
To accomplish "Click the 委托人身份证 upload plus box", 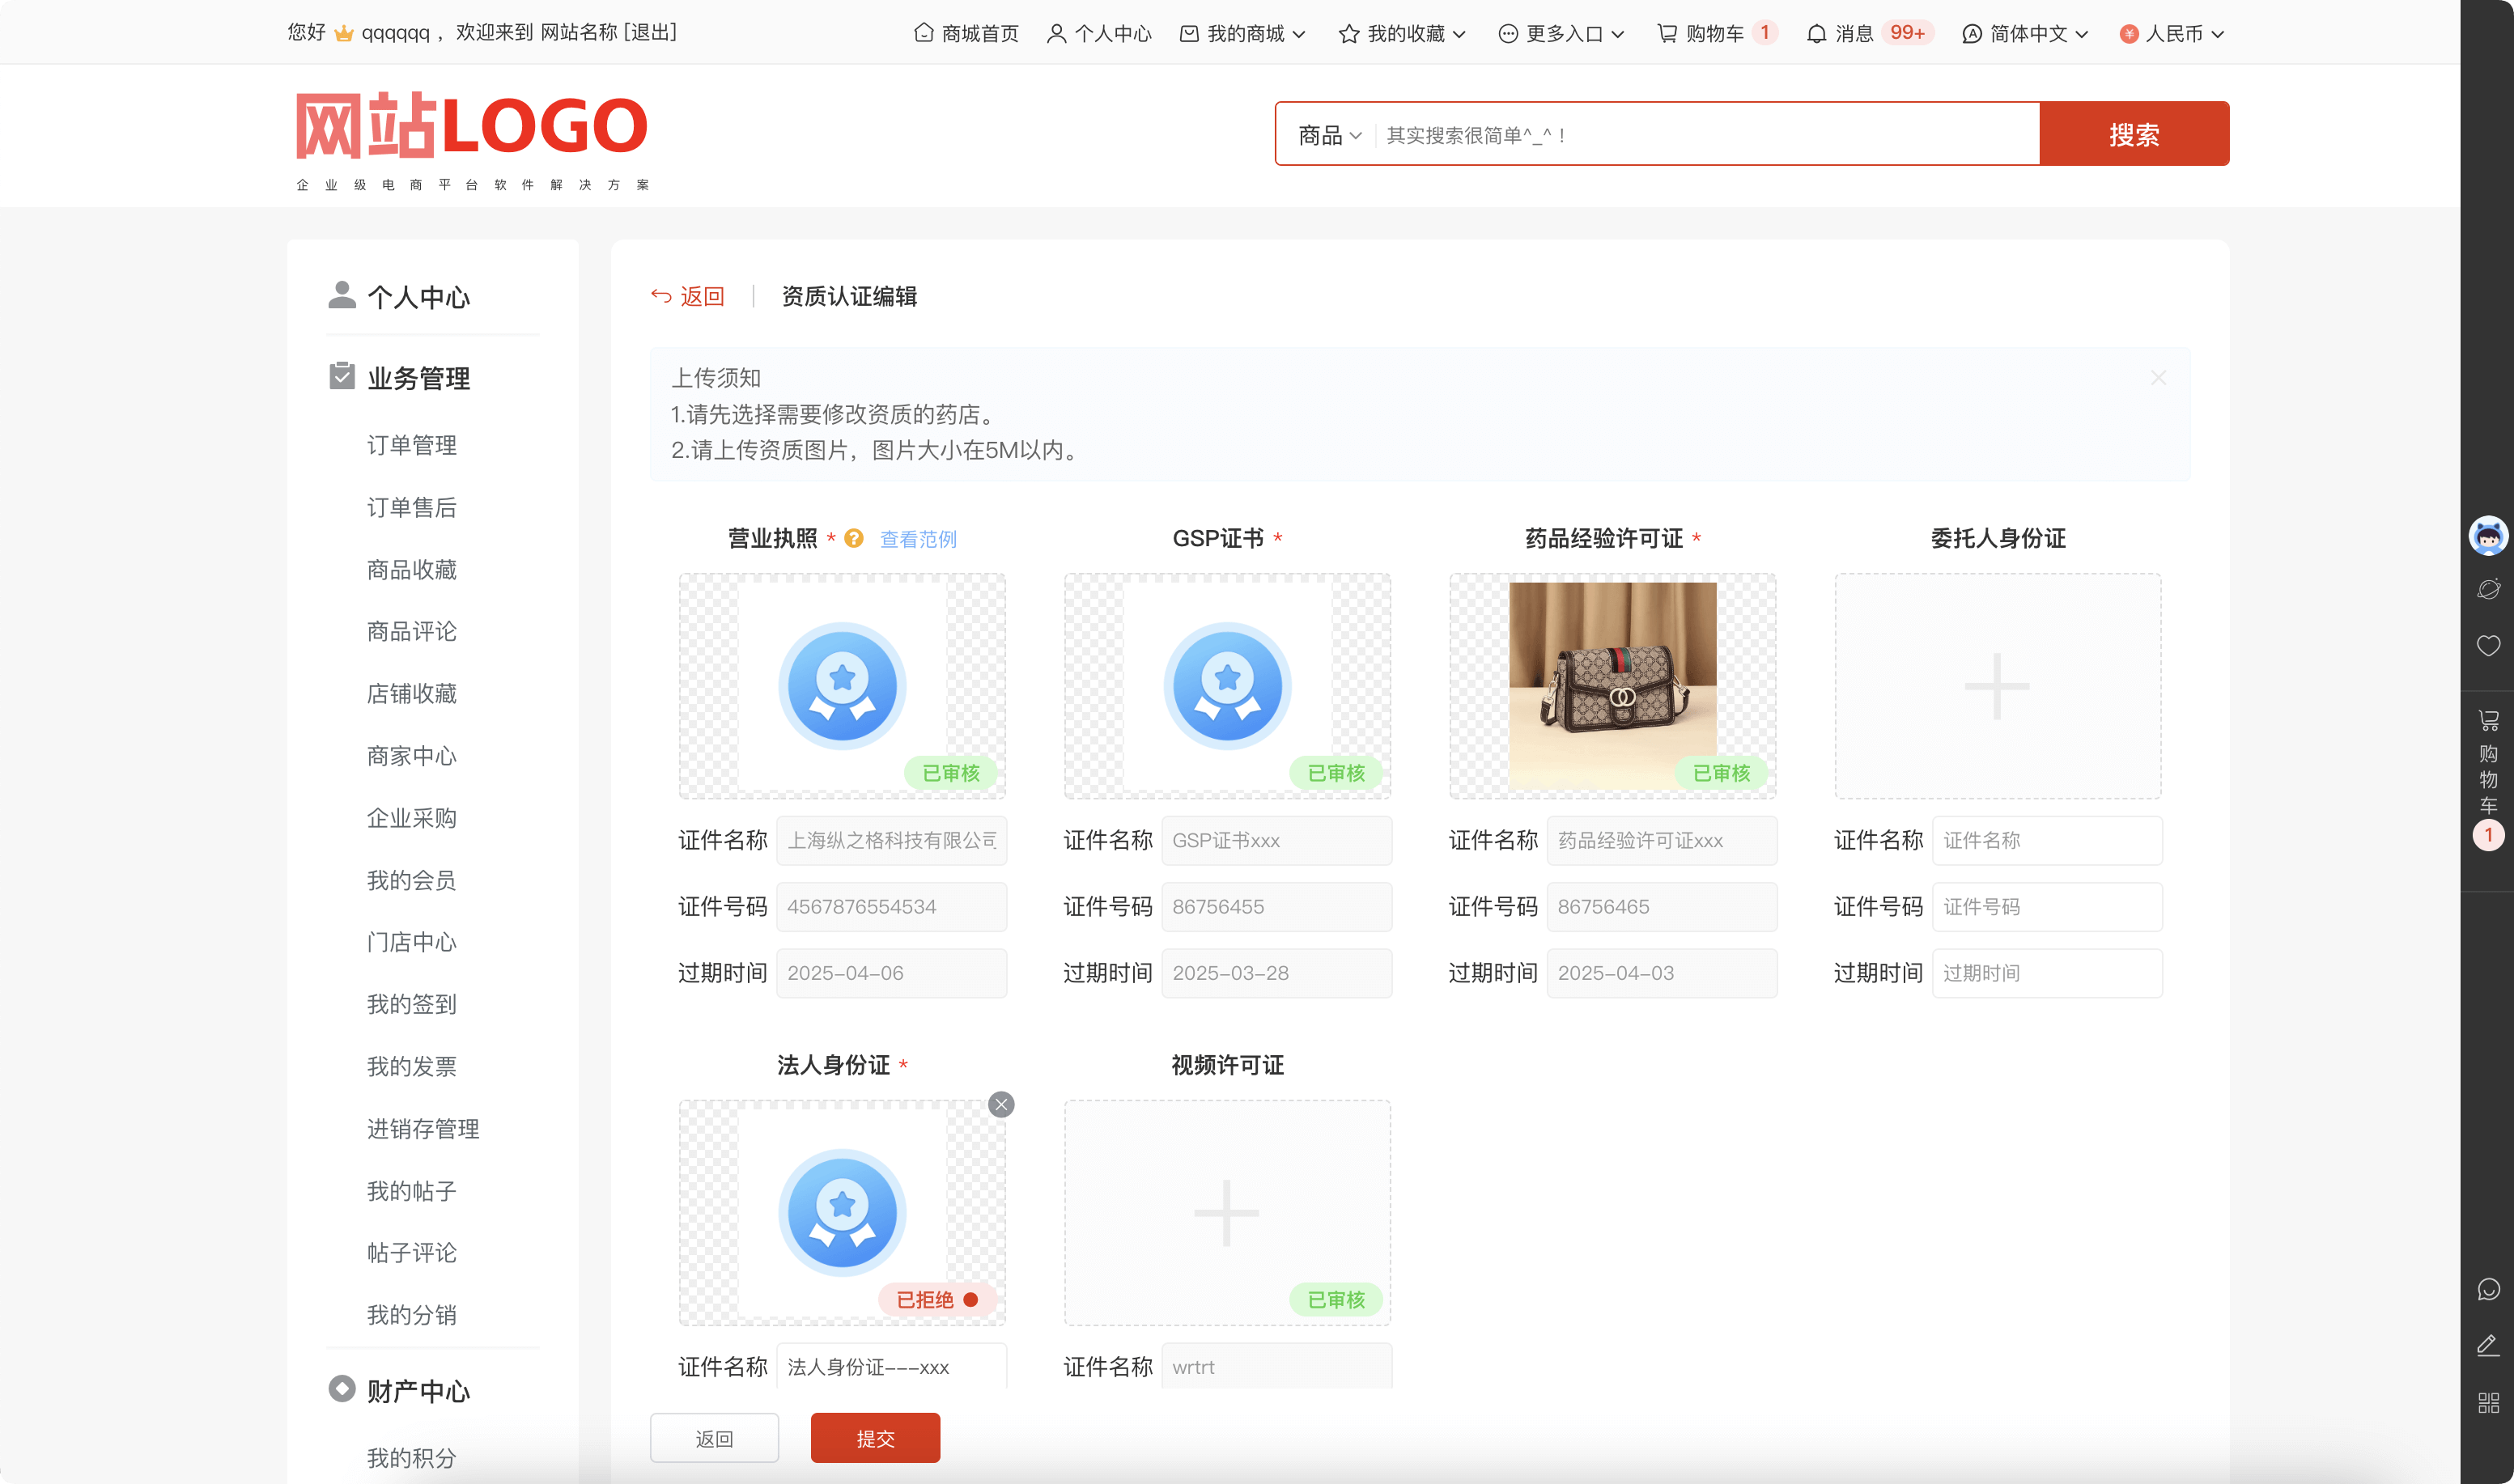I will (x=1997, y=686).
